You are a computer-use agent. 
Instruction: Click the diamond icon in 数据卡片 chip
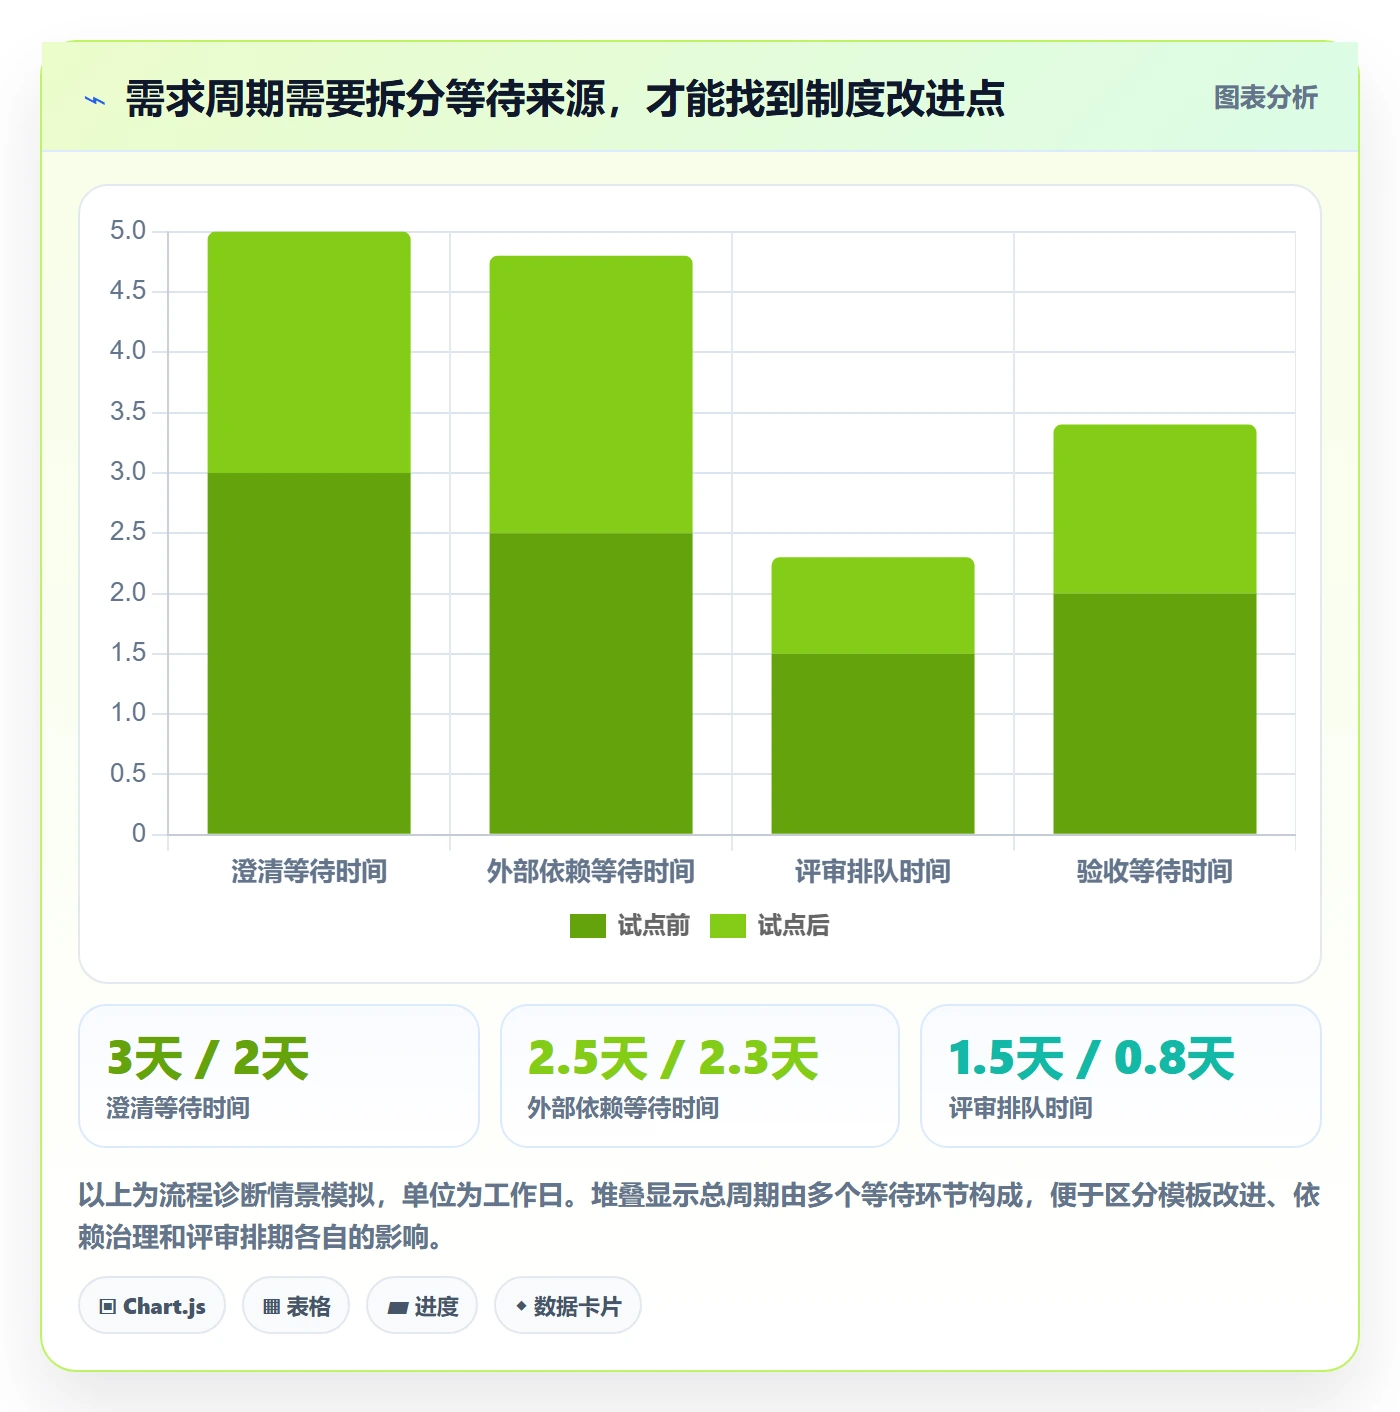pos(521,1306)
